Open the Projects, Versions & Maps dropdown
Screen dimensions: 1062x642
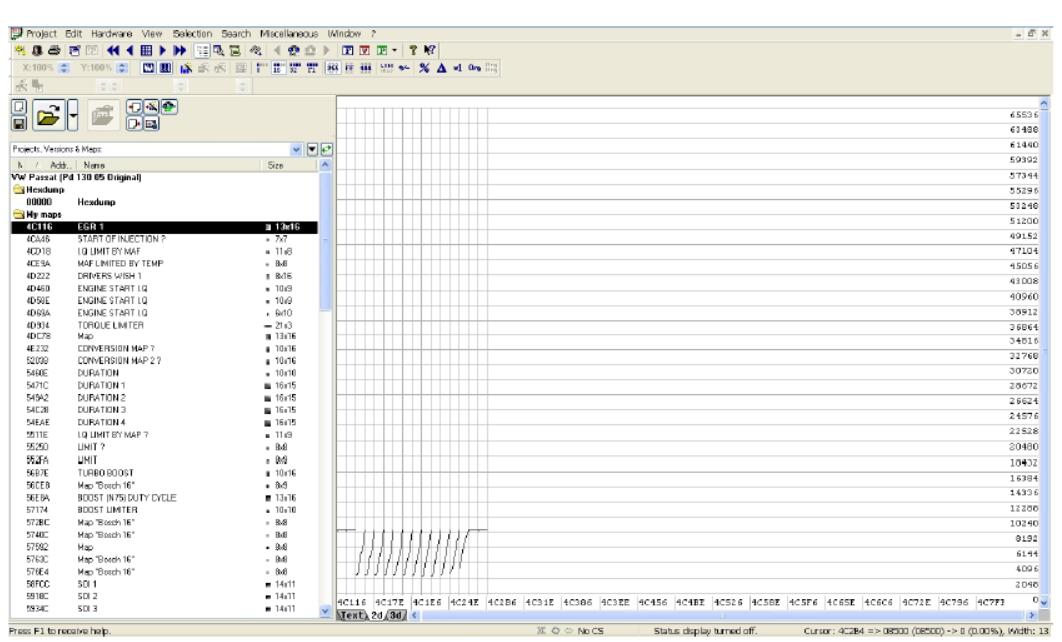click(294, 151)
